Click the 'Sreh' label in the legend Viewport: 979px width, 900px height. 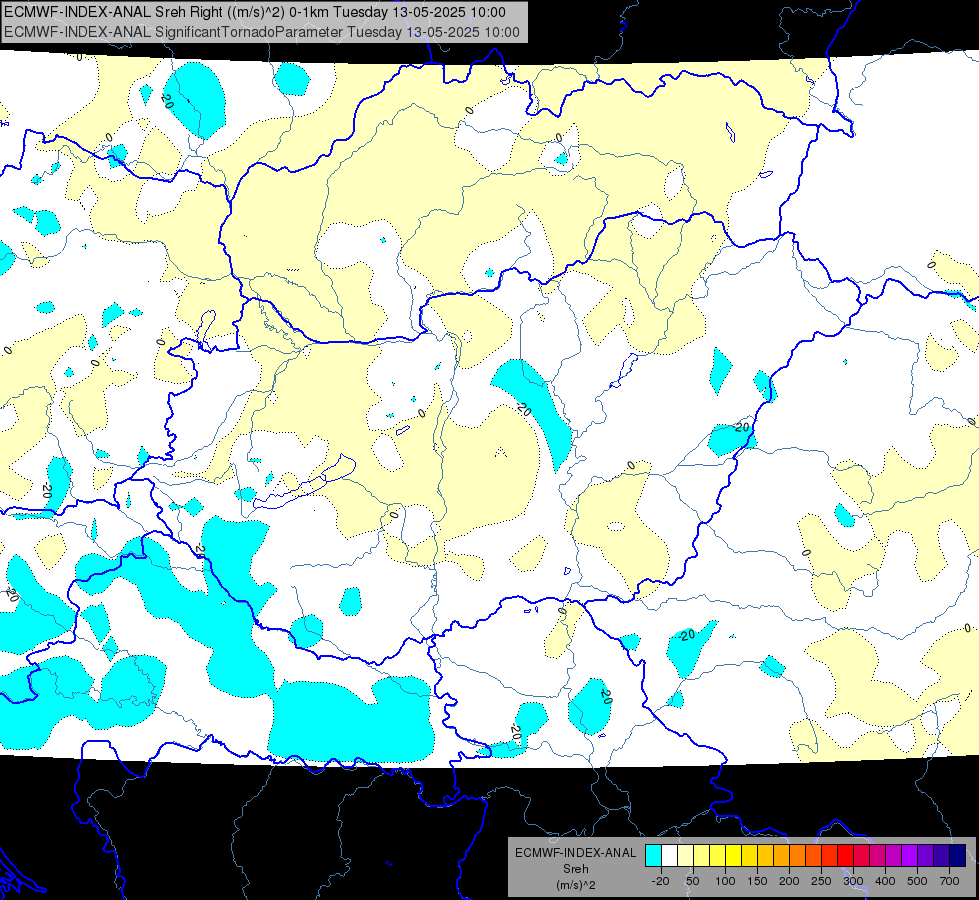[x=575, y=869]
